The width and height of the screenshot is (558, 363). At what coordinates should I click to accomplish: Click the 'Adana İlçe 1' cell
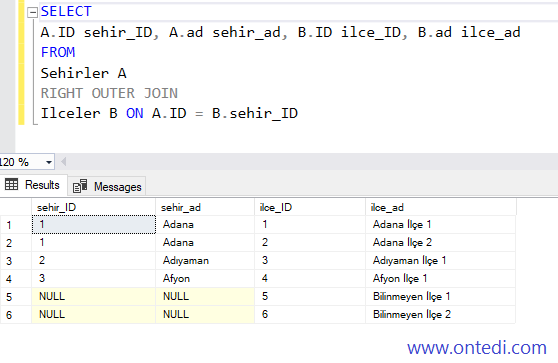click(x=441, y=225)
